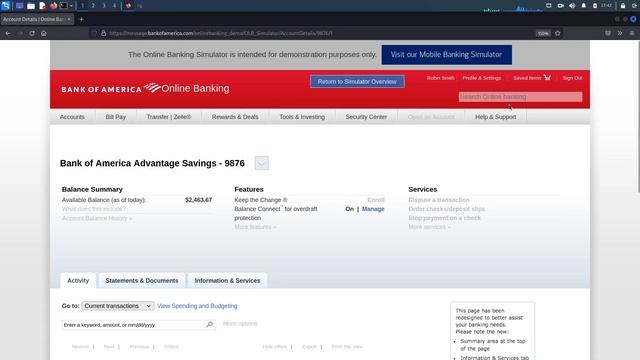Image resolution: width=640 pixels, height=360 pixels.
Task: Open the Security Center menu
Action: (x=366, y=117)
